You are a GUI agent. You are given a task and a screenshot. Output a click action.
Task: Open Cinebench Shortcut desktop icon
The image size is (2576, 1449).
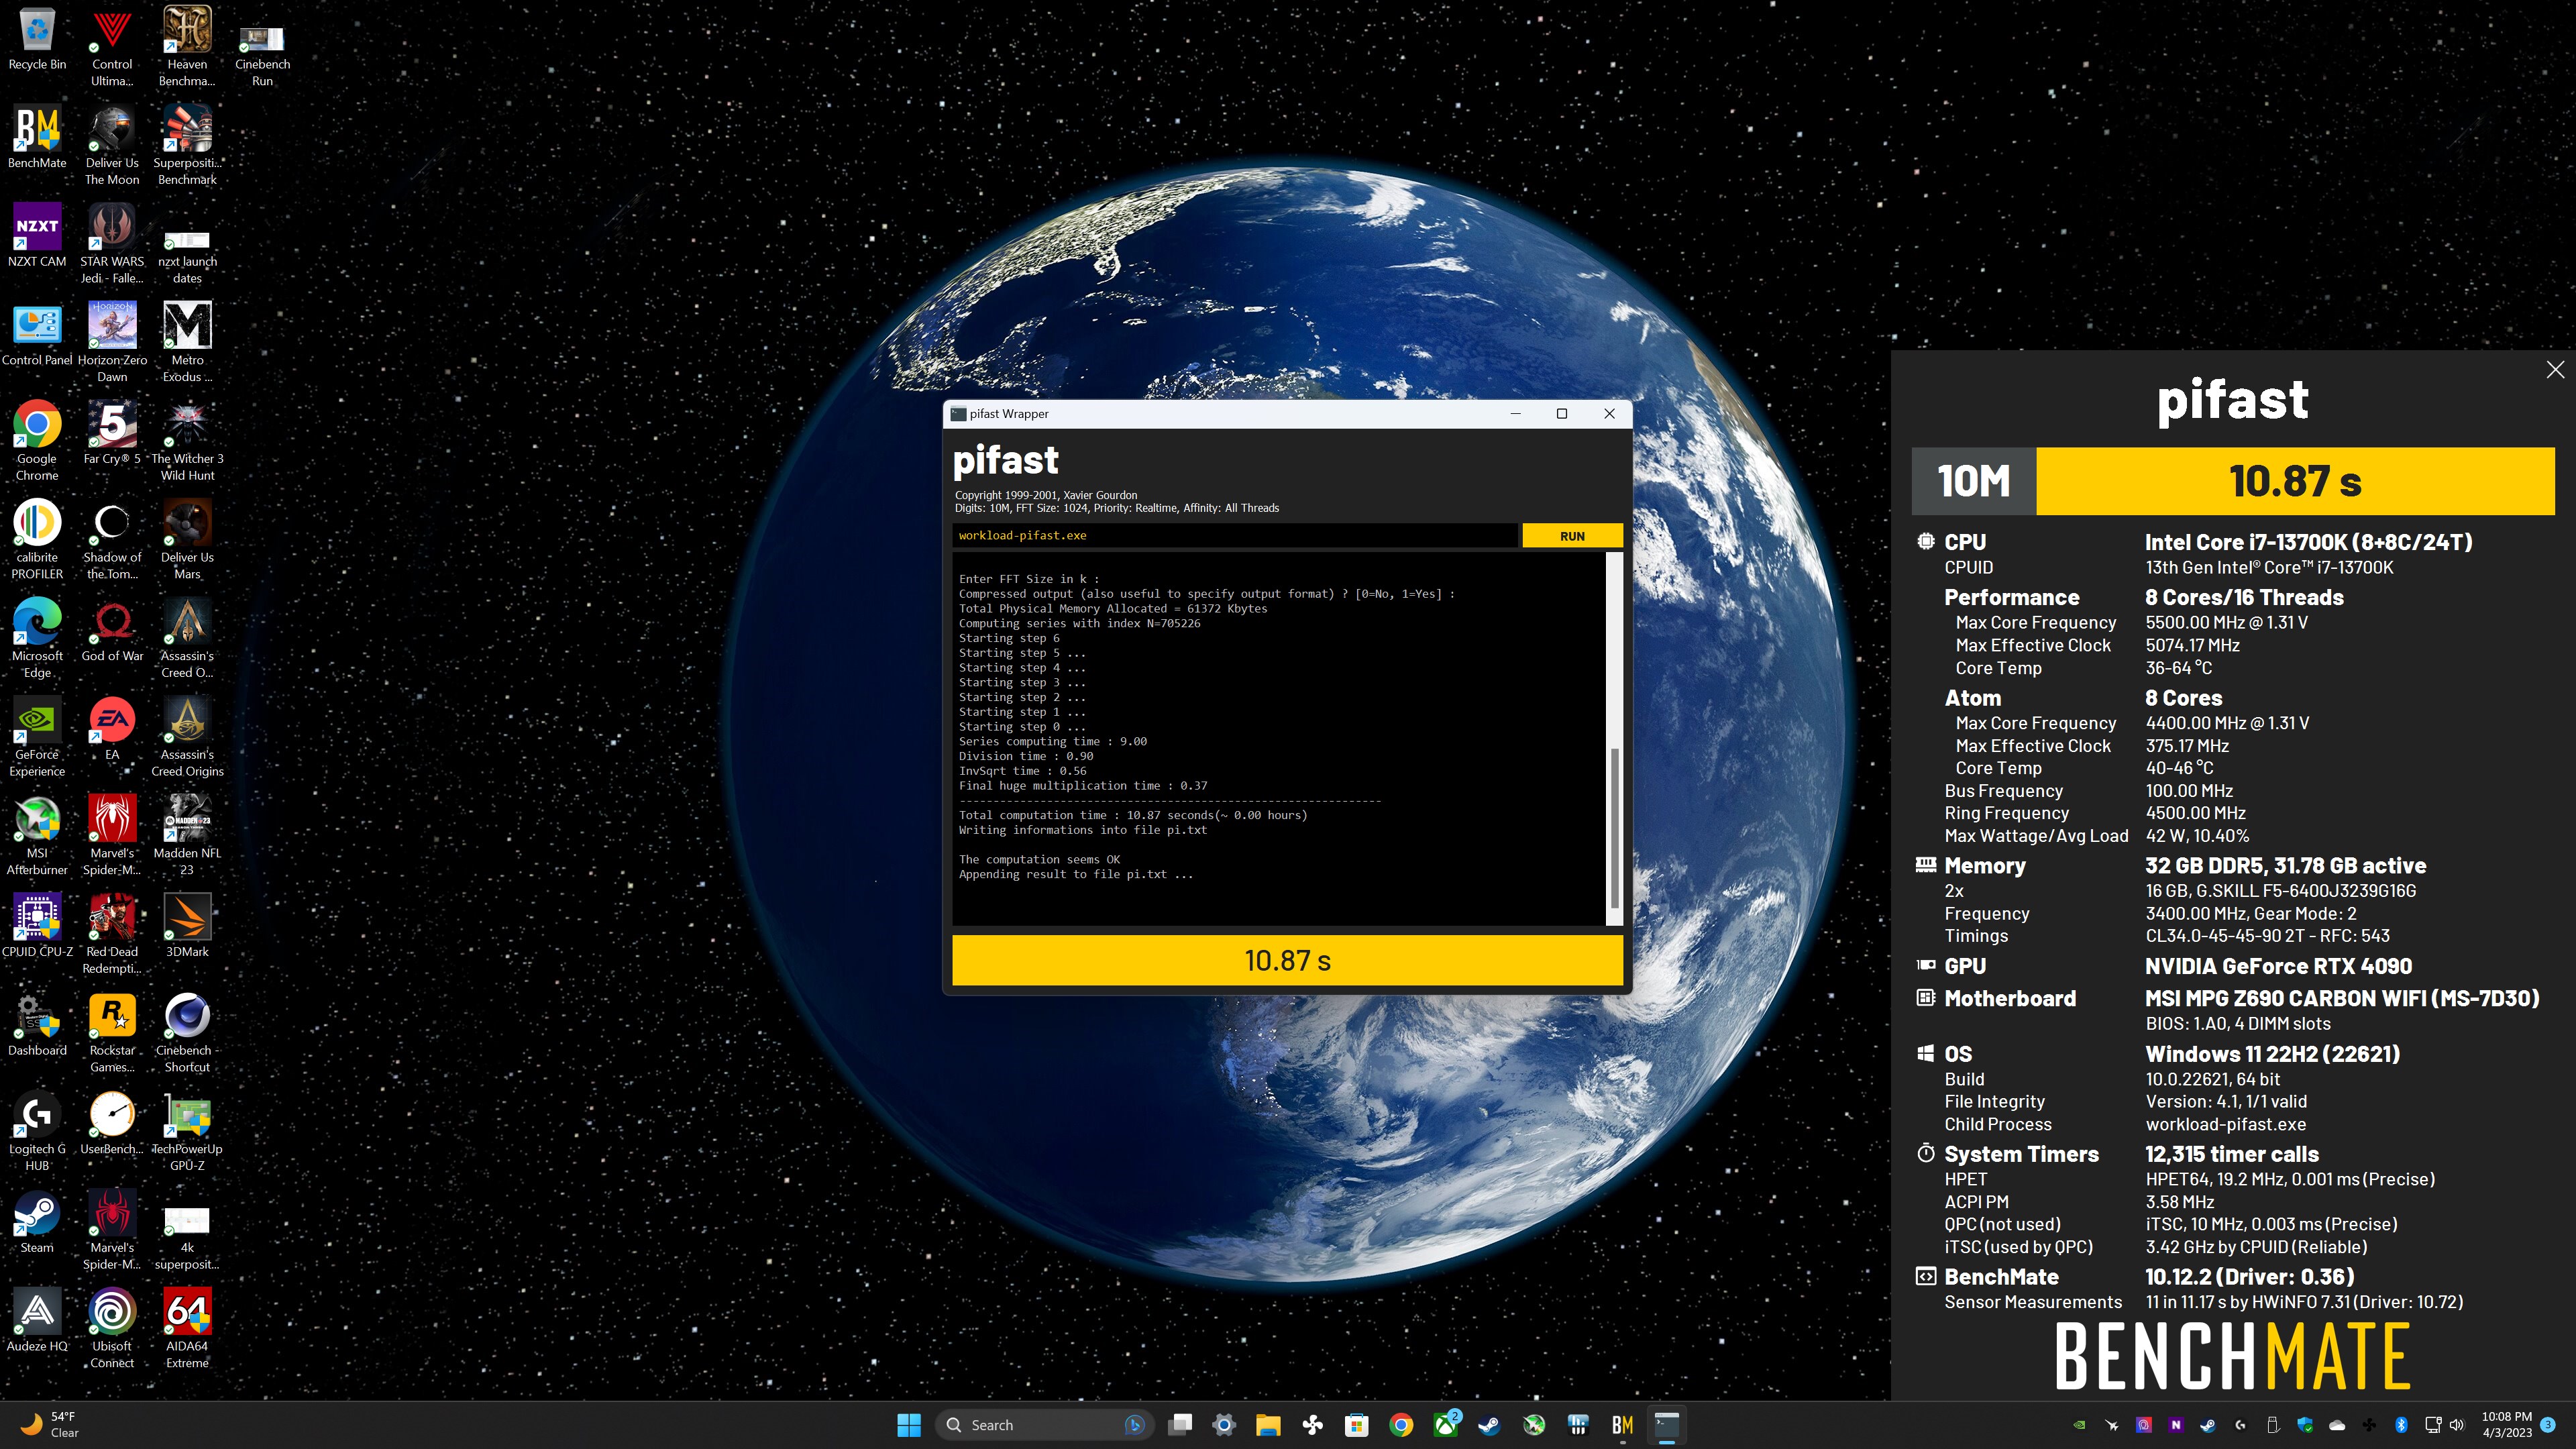[187, 1033]
